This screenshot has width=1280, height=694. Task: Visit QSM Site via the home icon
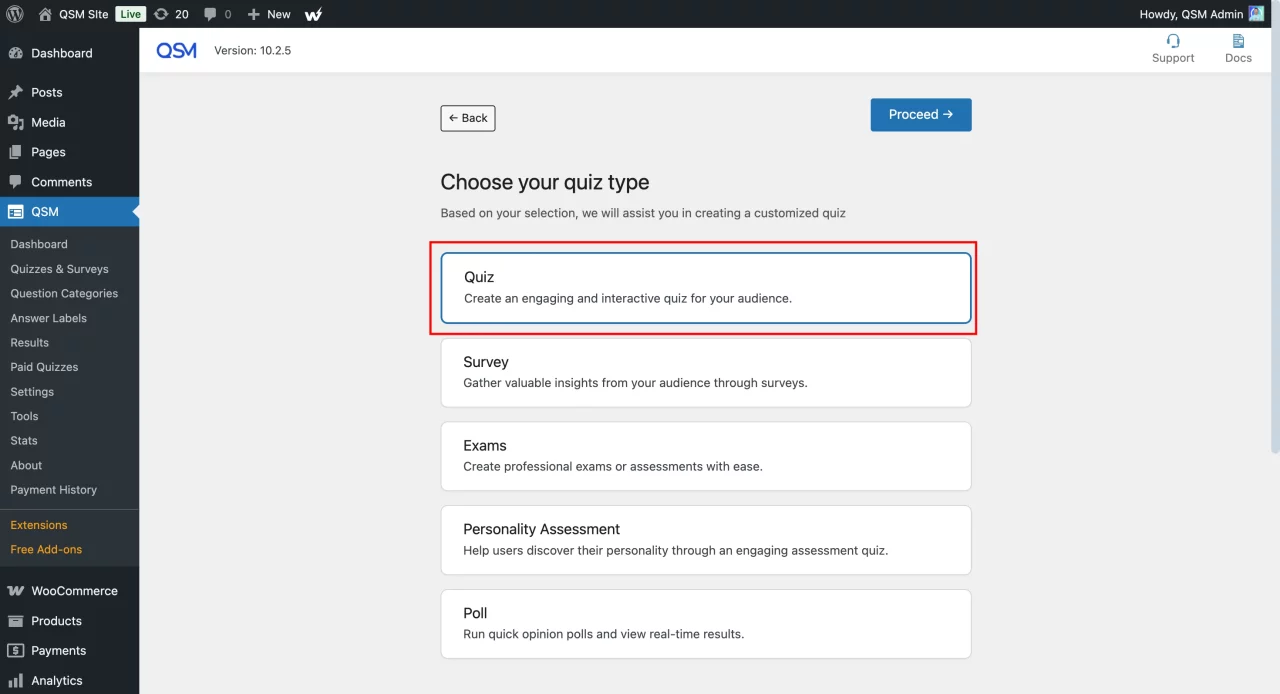click(44, 14)
